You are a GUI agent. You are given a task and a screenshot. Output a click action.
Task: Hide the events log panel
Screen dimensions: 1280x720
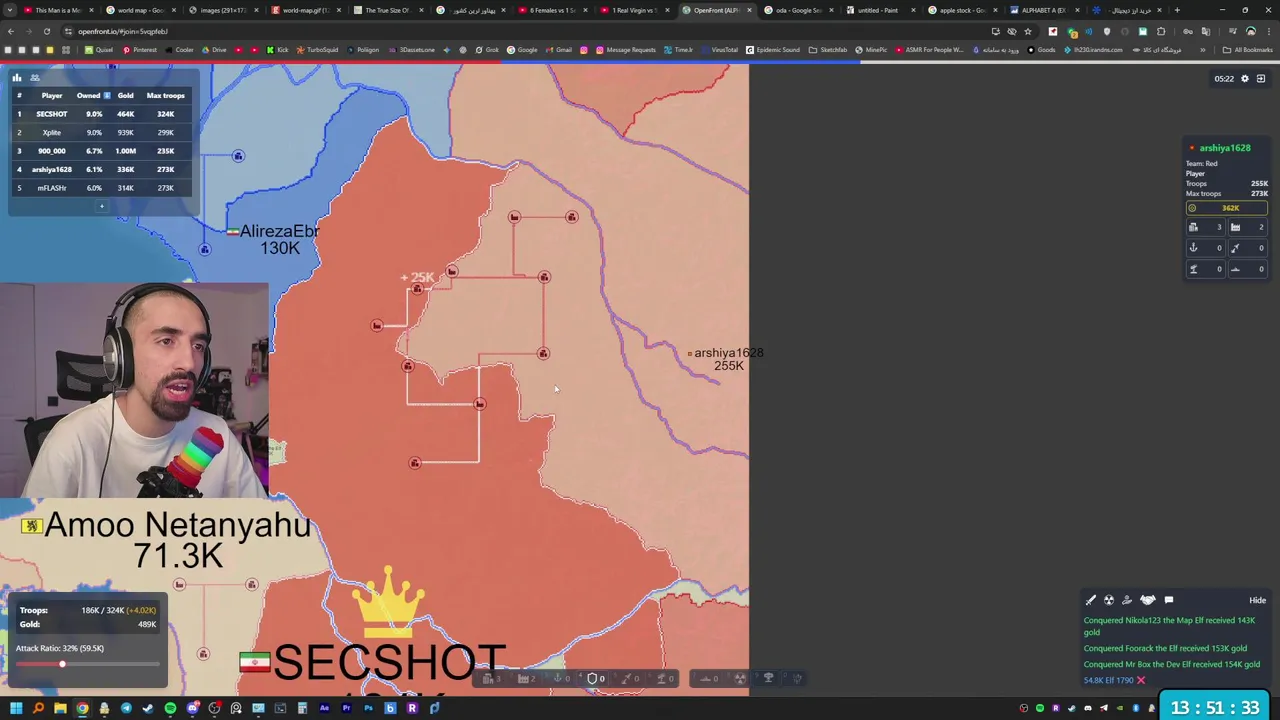click(x=1257, y=600)
